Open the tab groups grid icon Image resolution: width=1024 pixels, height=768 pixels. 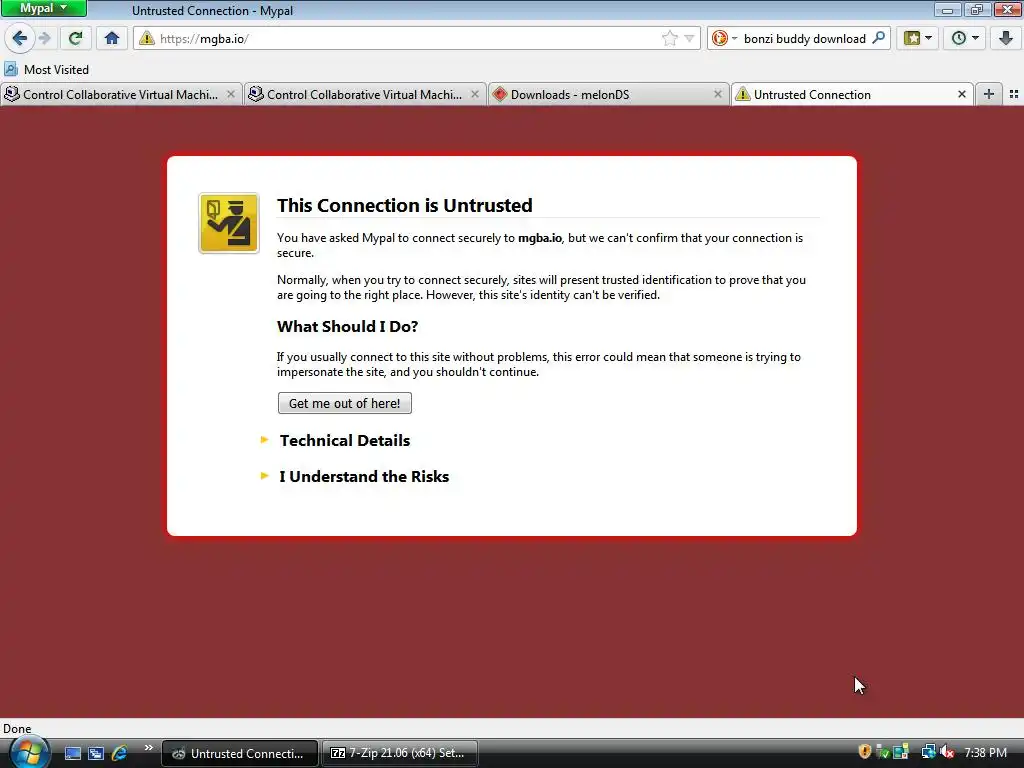[1014, 95]
